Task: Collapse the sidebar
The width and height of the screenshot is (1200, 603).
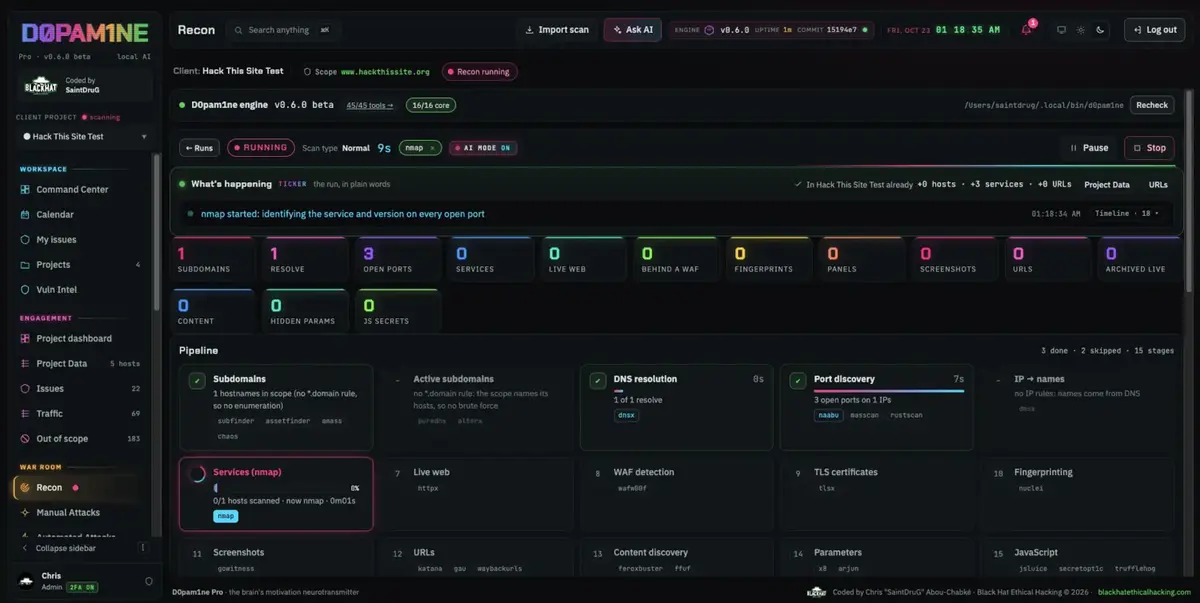Action: tap(66, 548)
